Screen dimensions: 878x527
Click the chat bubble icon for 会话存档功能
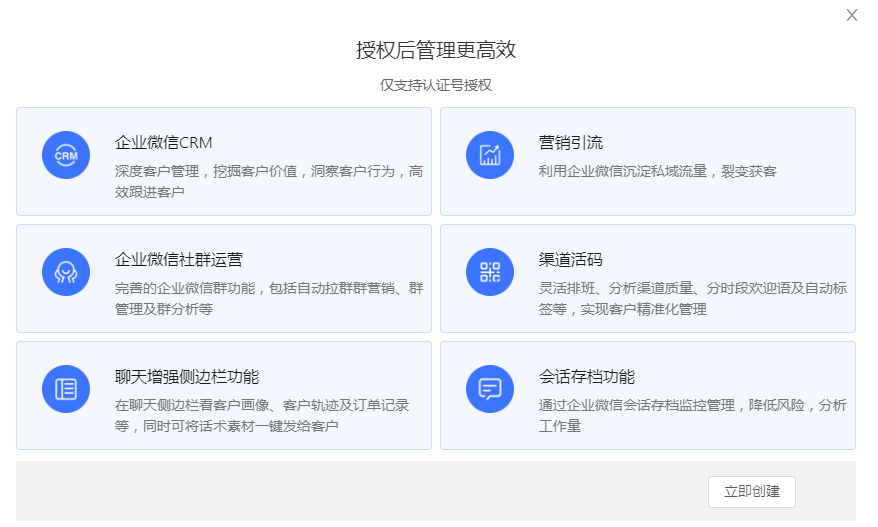tap(490, 389)
